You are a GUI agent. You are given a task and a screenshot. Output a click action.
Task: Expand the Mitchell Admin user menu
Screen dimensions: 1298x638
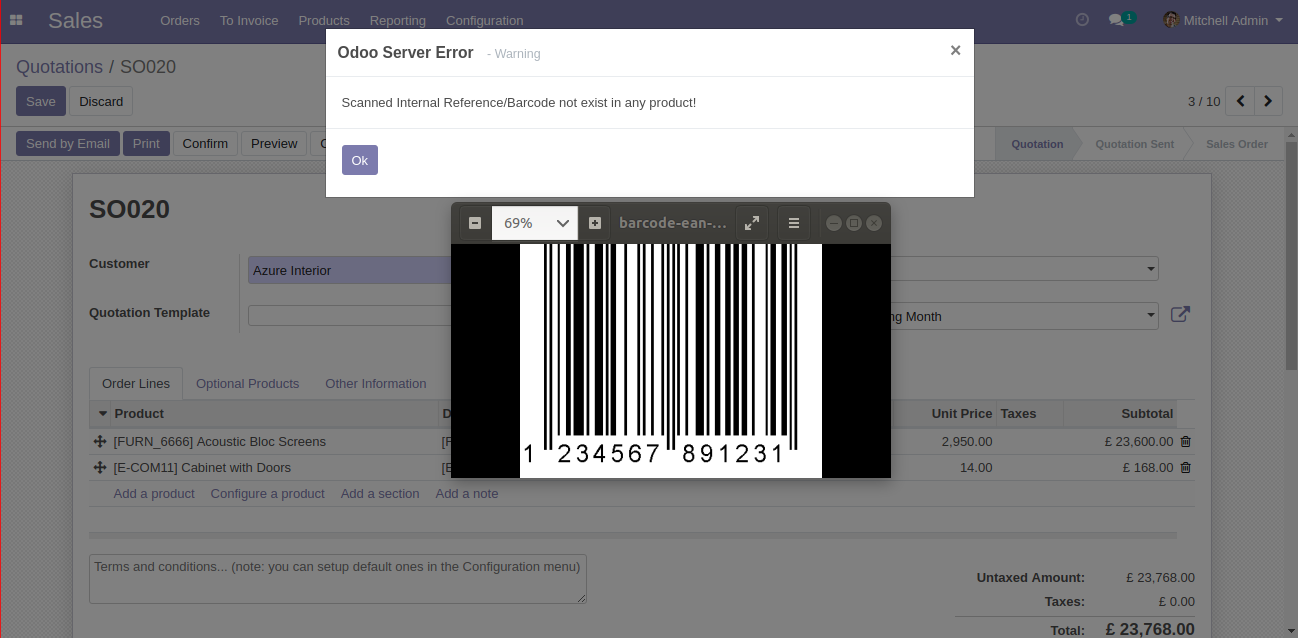[x=1222, y=20]
